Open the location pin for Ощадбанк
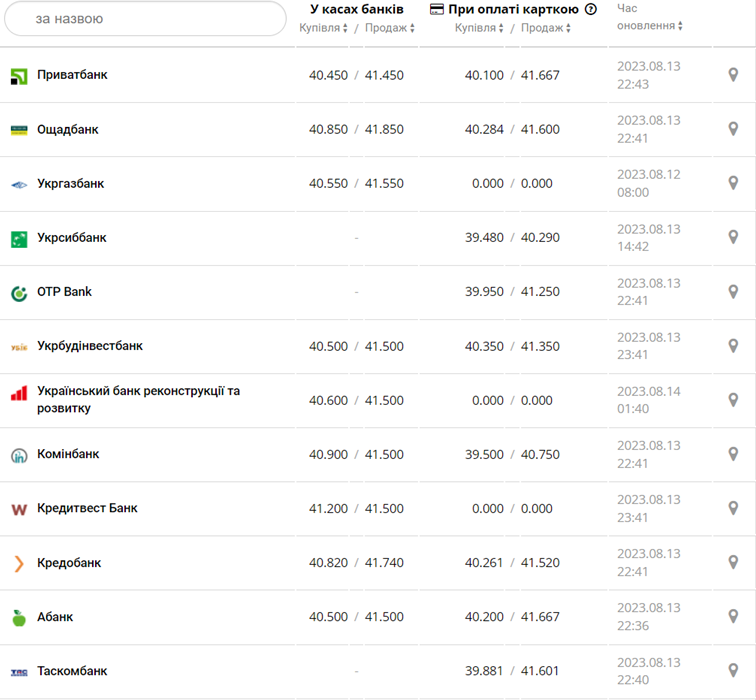 (x=733, y=129)
